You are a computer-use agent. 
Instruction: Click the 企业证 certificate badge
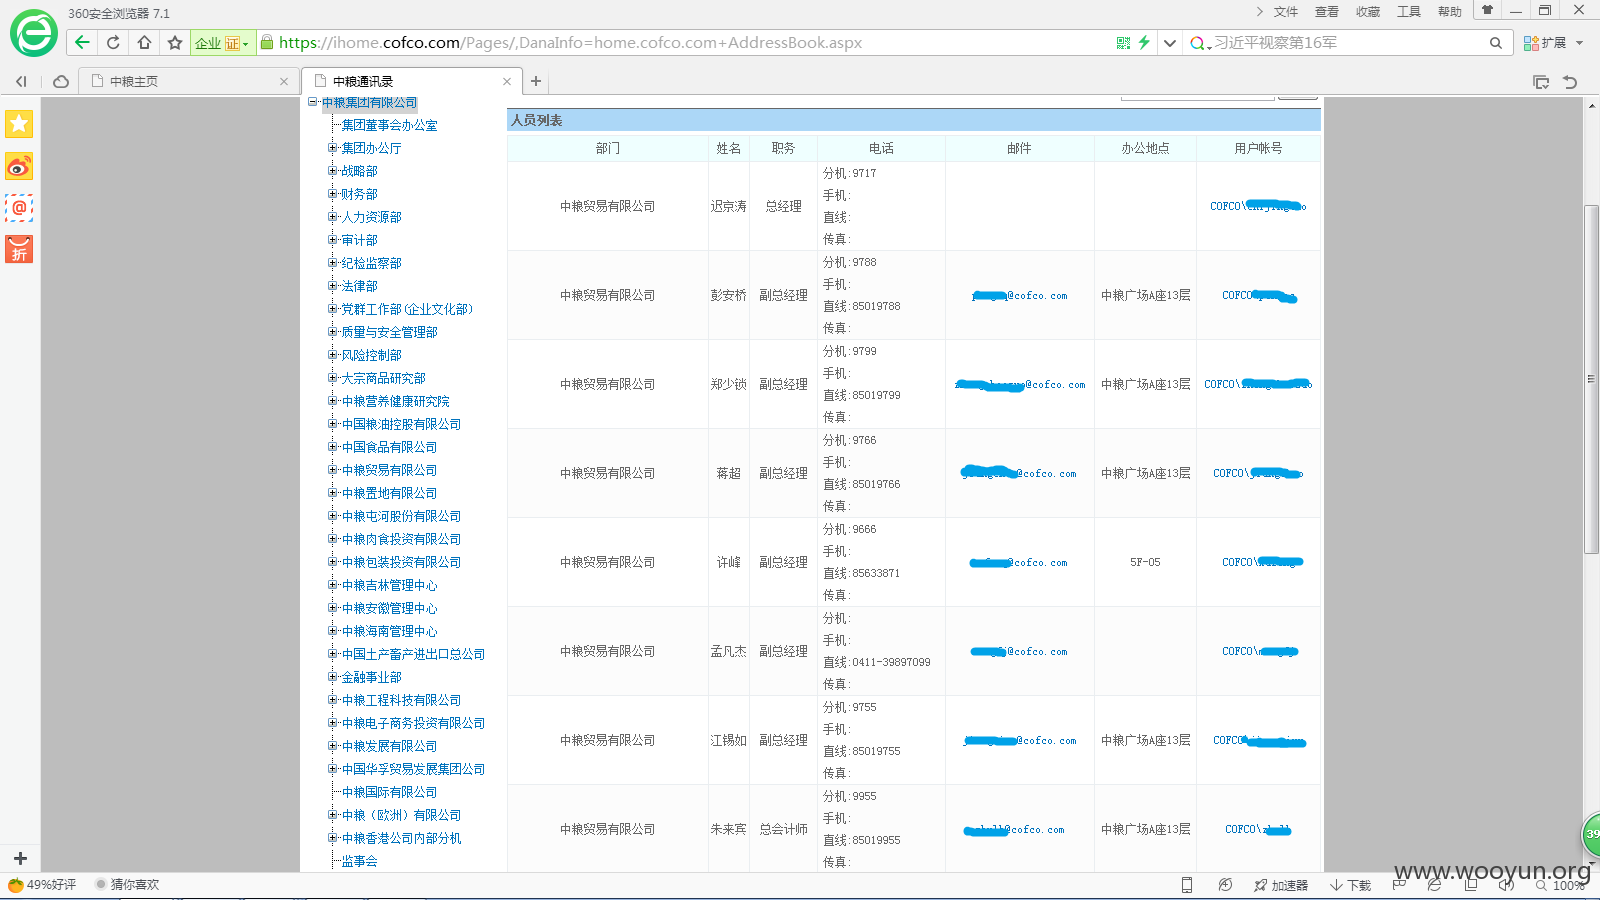pyautogui.click(x=222, y=43)
